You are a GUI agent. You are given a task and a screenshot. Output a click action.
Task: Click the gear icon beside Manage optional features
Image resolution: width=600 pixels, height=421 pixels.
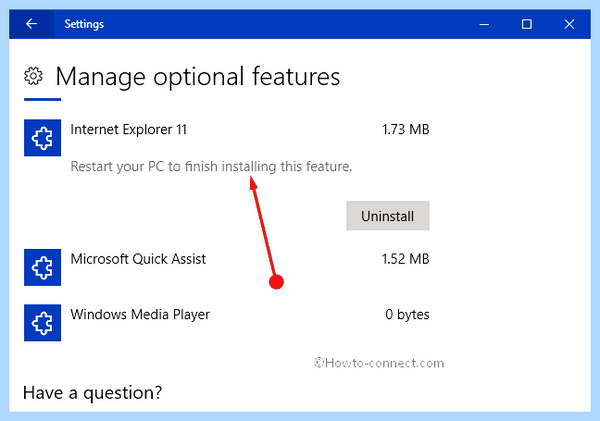click(34, 76)
